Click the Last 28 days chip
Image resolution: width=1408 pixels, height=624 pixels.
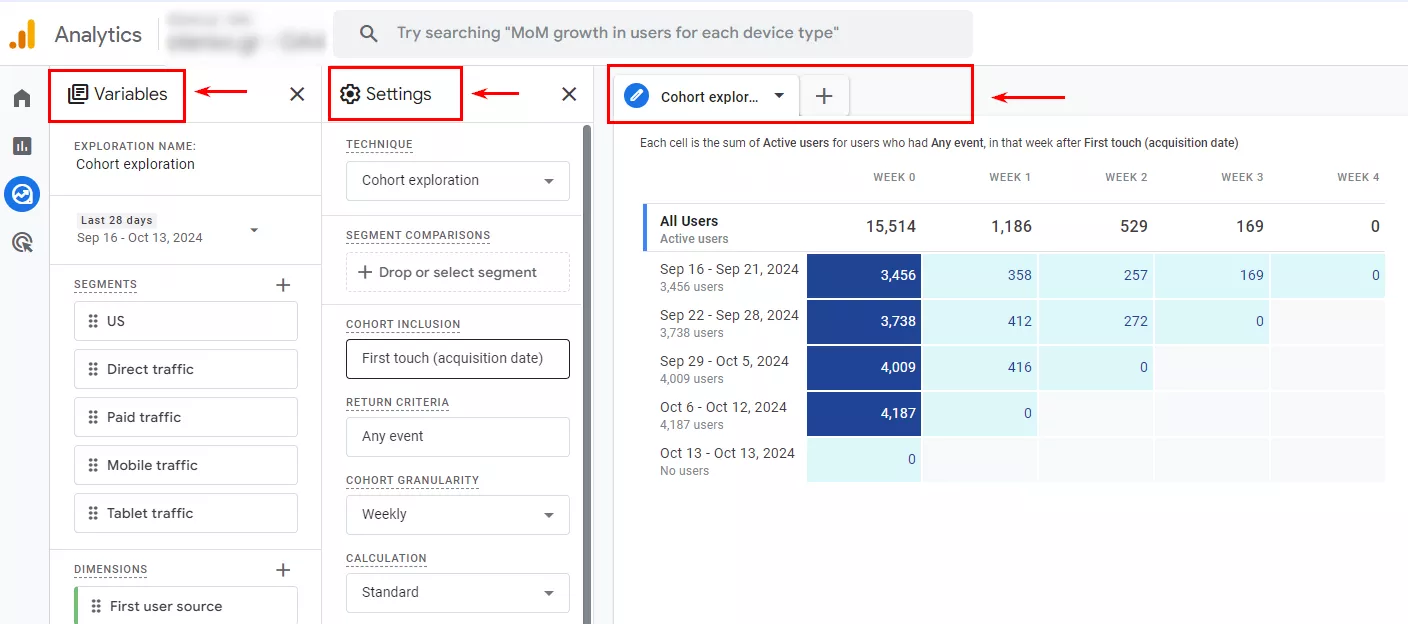(x=116, y=220)
